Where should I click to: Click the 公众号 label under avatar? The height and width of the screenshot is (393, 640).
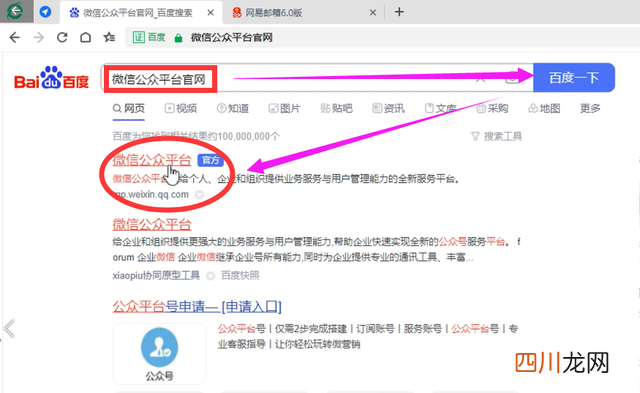[160, 376]
